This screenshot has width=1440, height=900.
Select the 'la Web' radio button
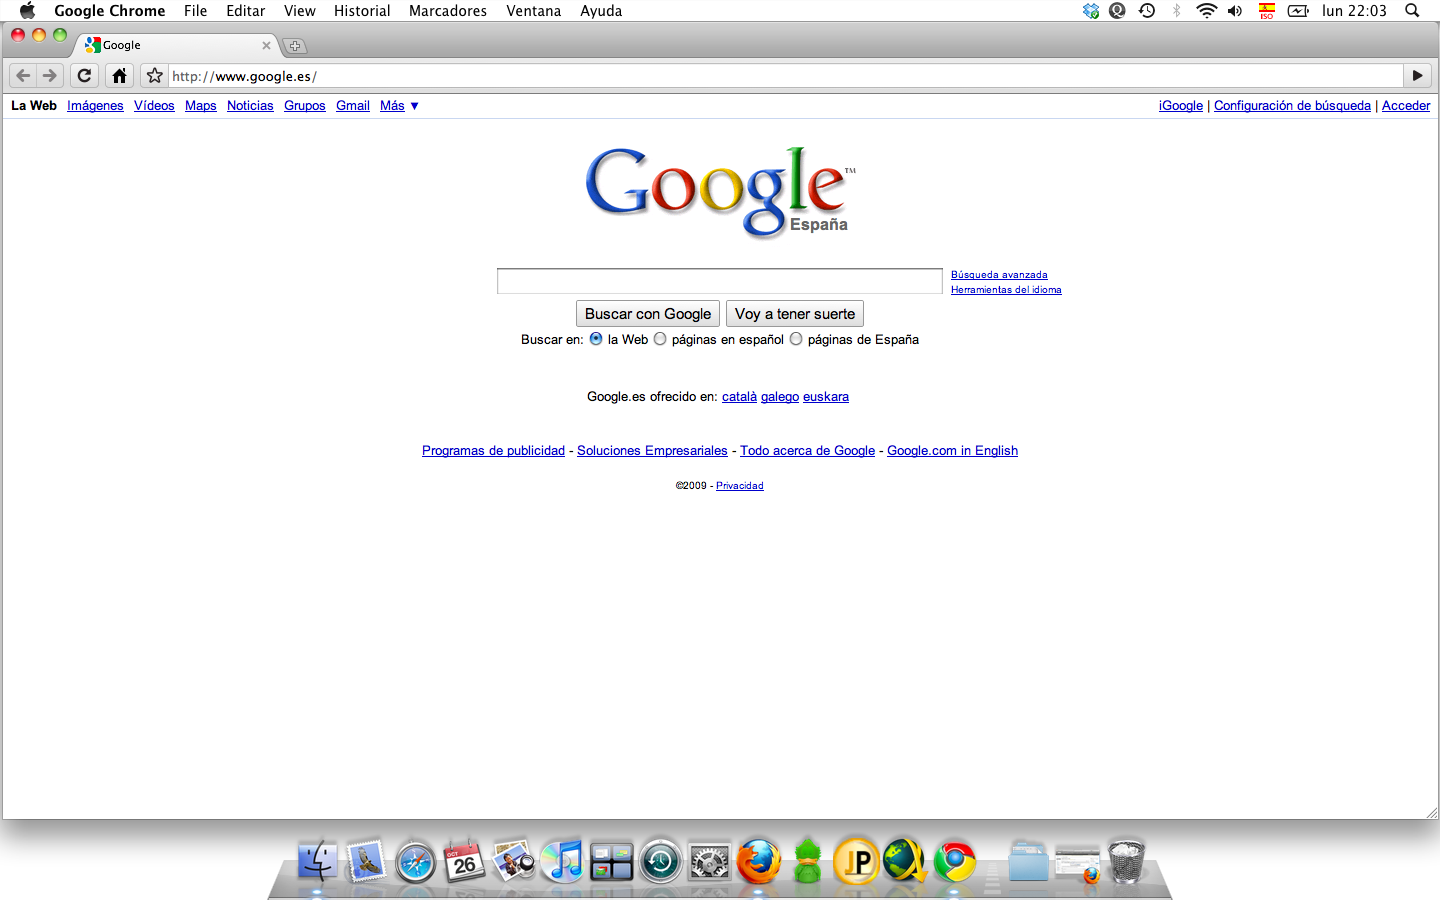coord(596,339)
